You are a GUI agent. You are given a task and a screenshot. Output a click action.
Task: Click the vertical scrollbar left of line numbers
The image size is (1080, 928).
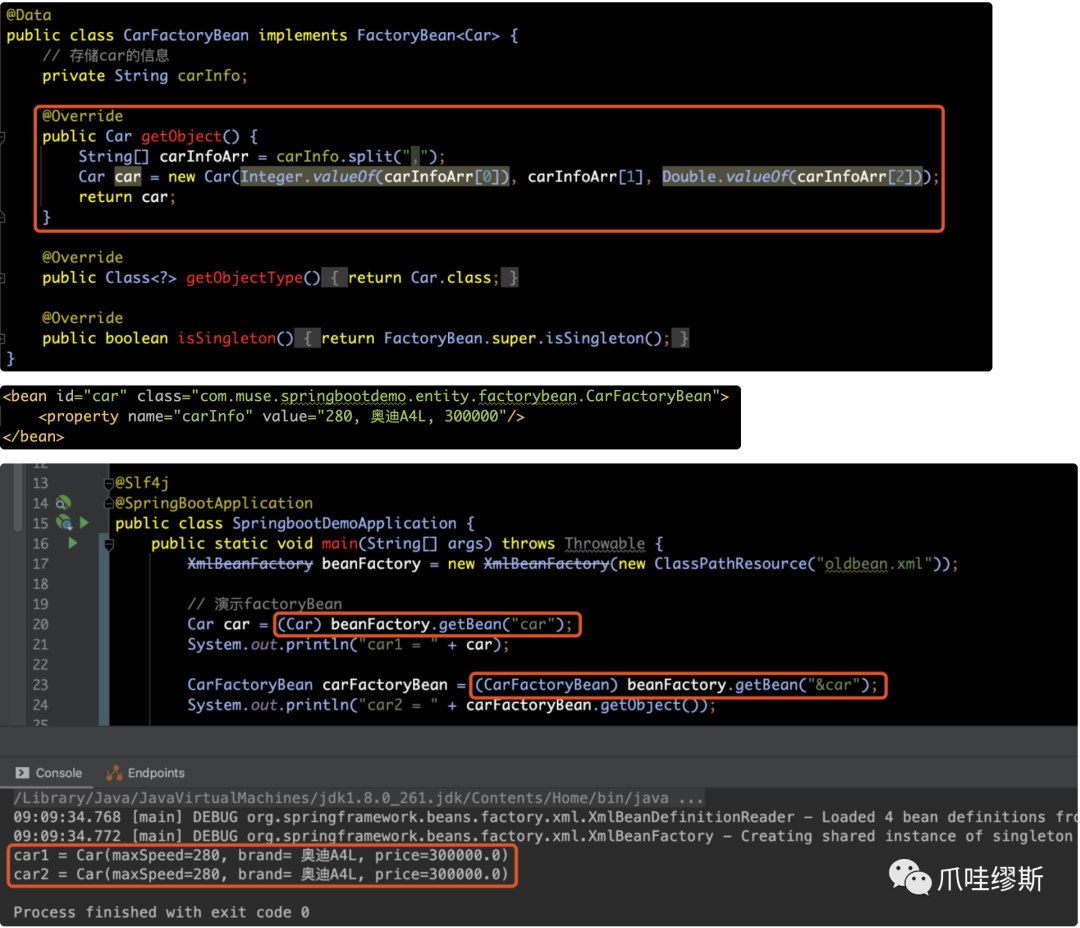click(x=17, y=497)
